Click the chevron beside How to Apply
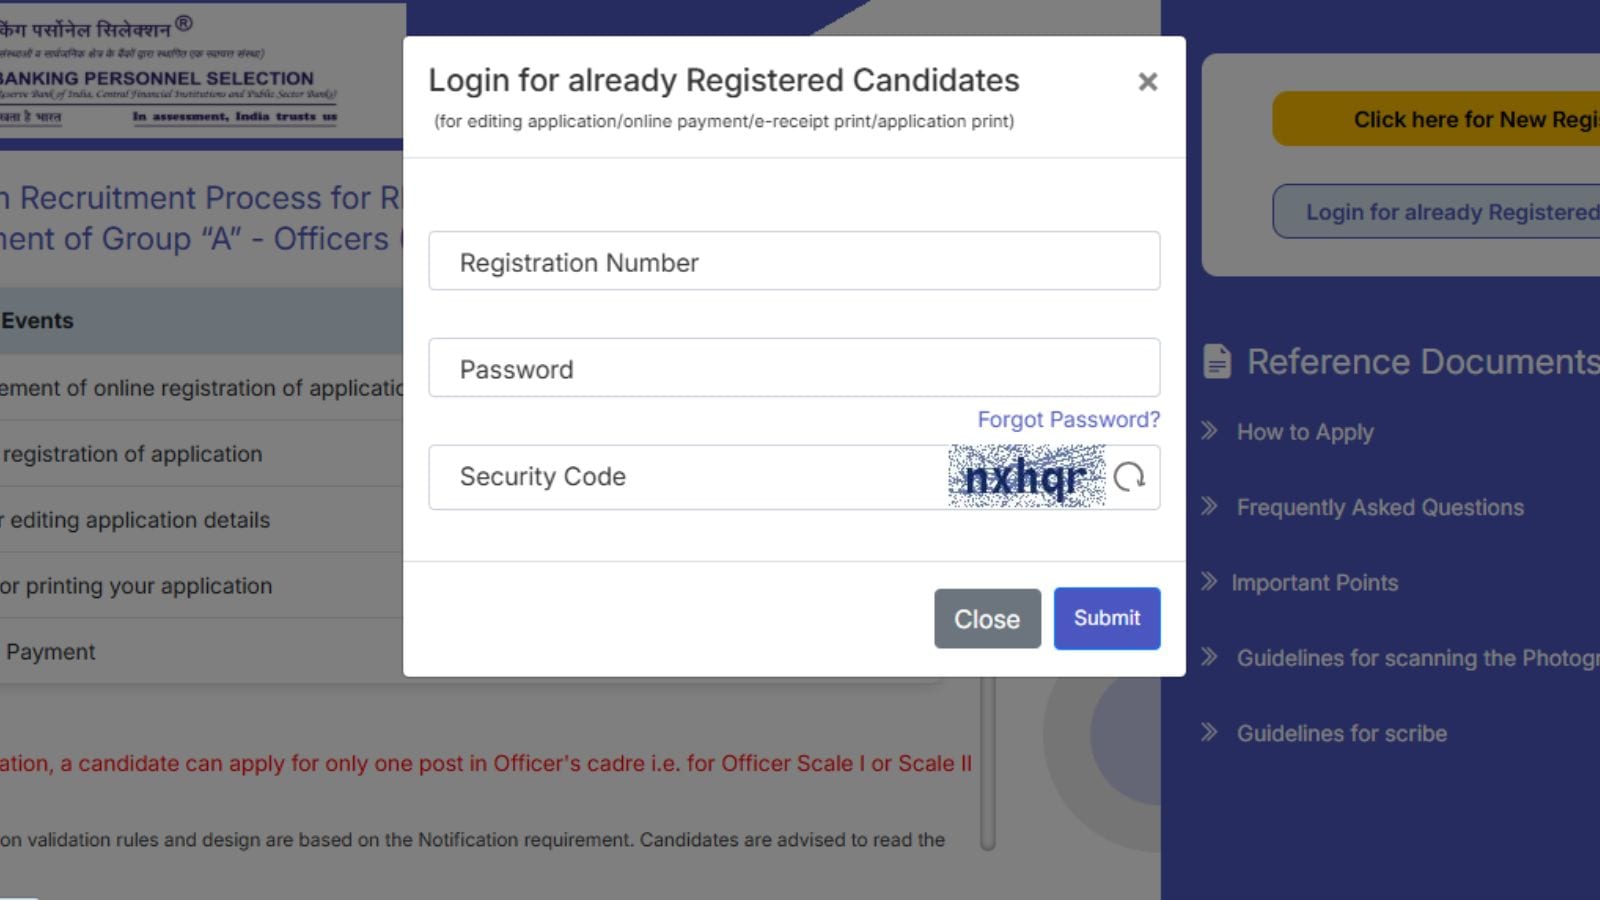The height and width of the screenshot is (900, 1600). (1210, 431)
